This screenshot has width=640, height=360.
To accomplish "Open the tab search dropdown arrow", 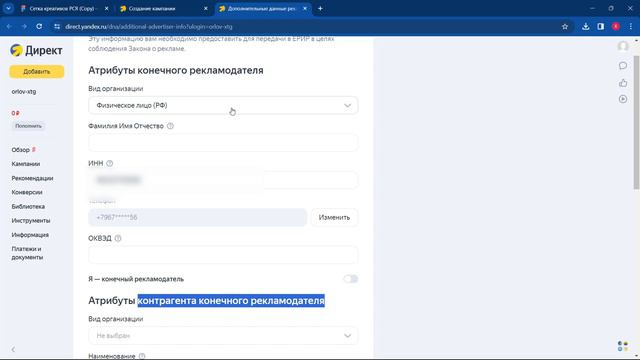I will 8,8.
